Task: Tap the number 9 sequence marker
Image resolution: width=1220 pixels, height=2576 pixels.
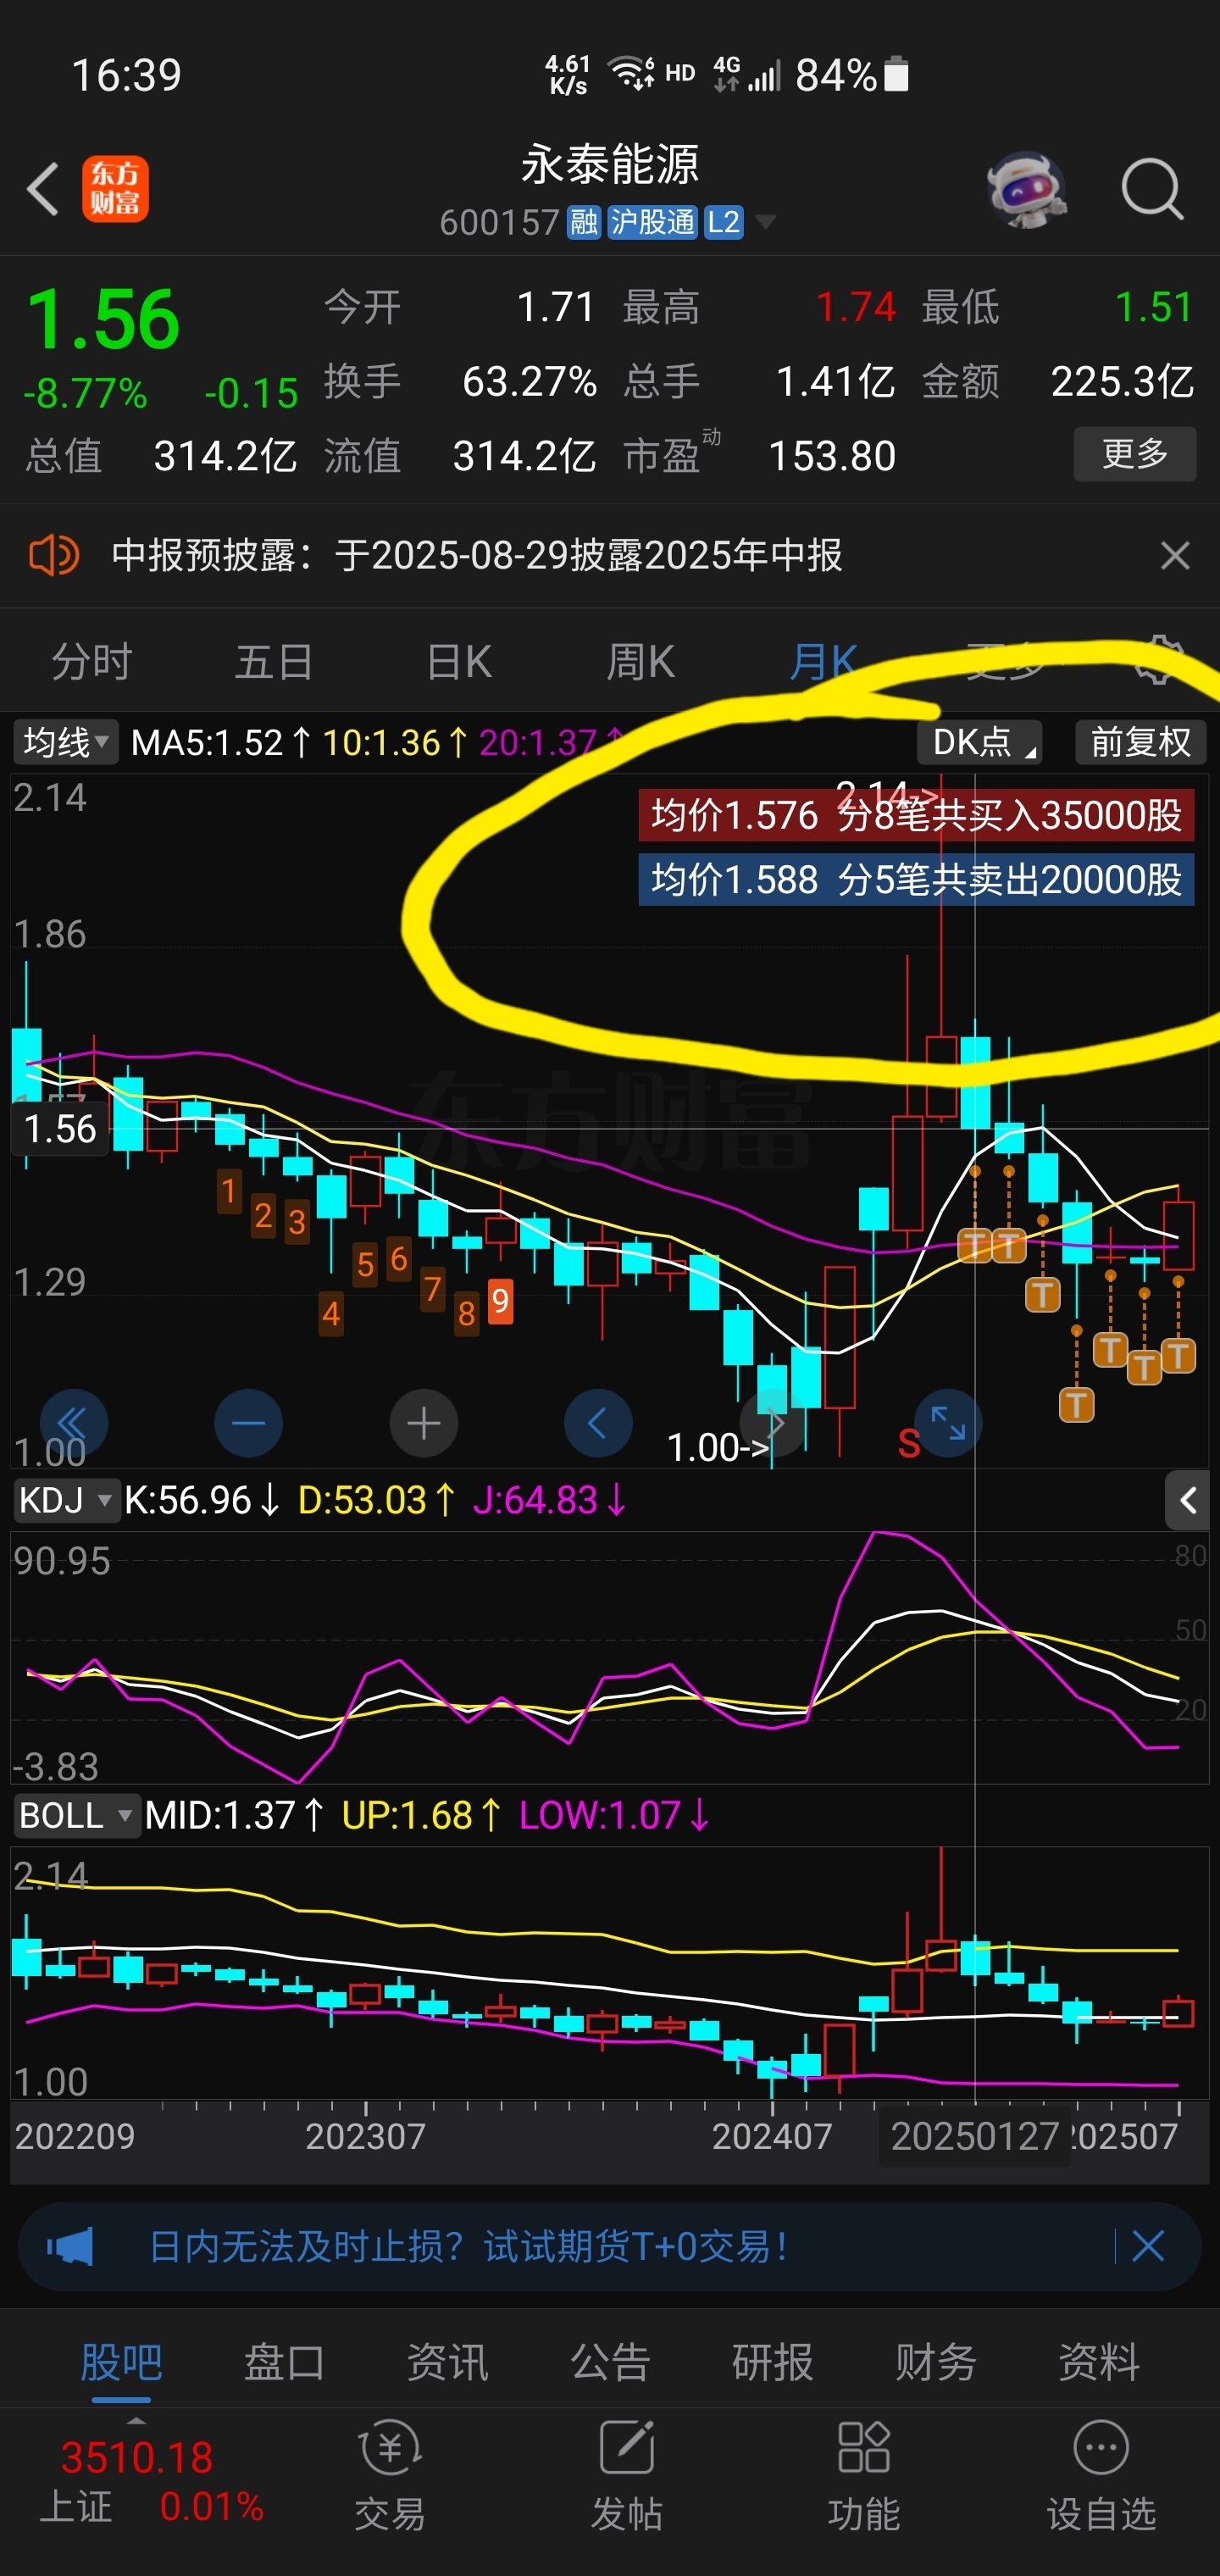Action: 500,1301
